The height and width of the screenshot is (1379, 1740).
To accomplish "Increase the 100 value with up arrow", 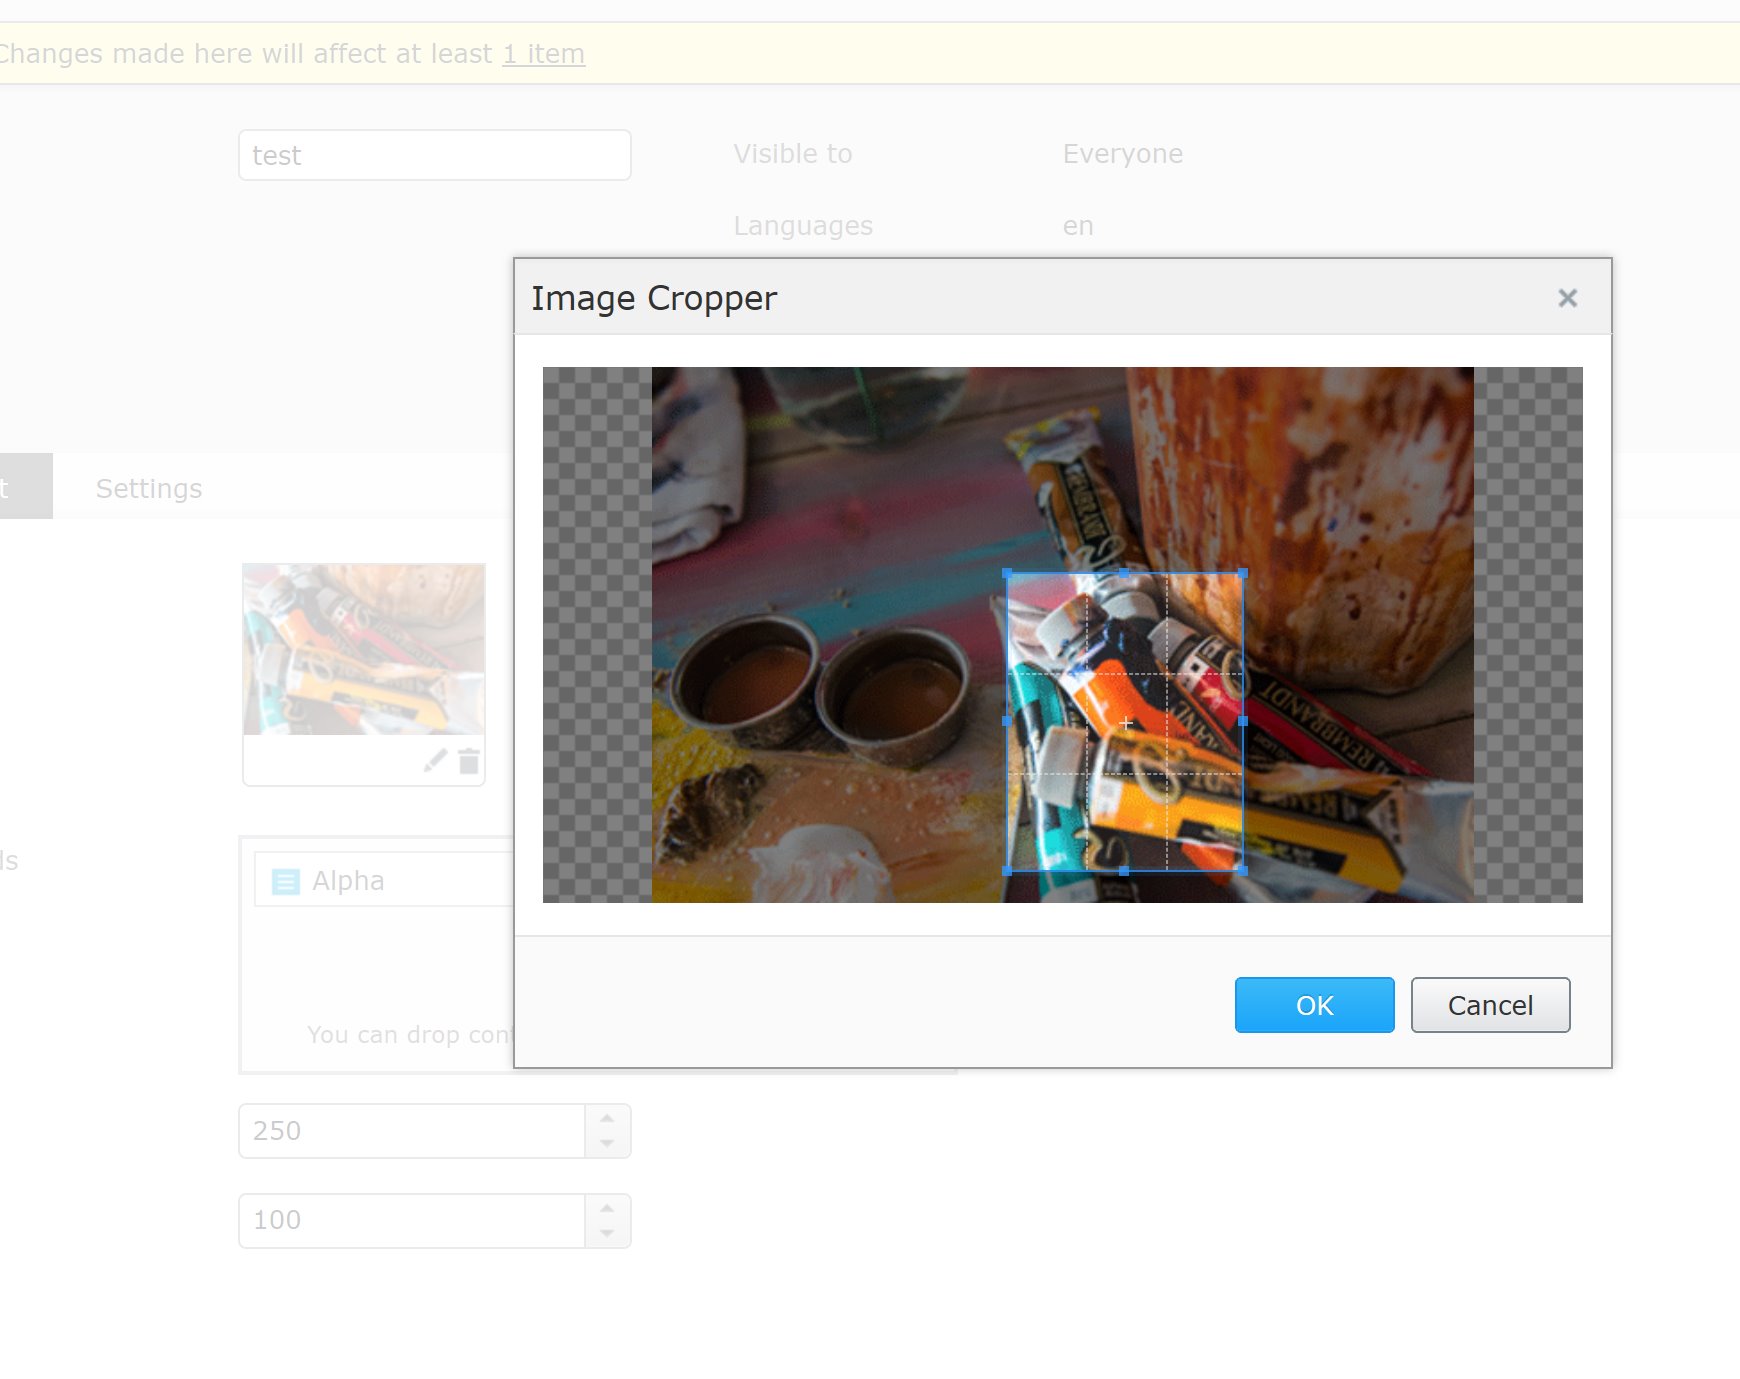I will [607, 1208].
